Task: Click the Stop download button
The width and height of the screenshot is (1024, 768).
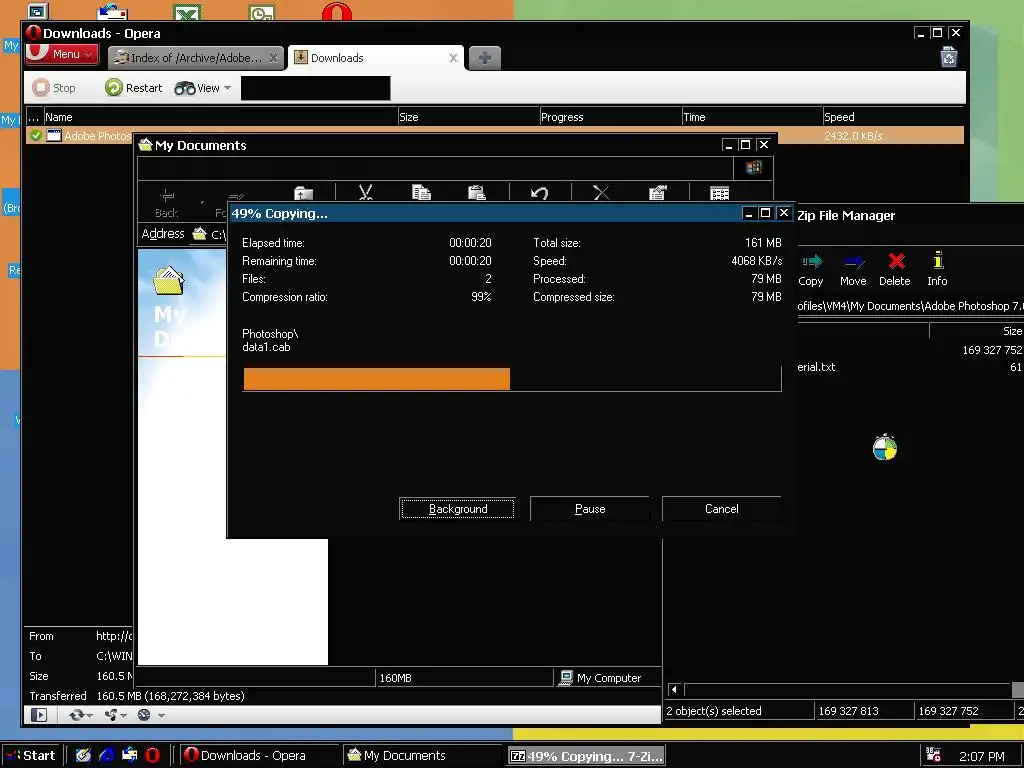Action: (x=54, y=88)
